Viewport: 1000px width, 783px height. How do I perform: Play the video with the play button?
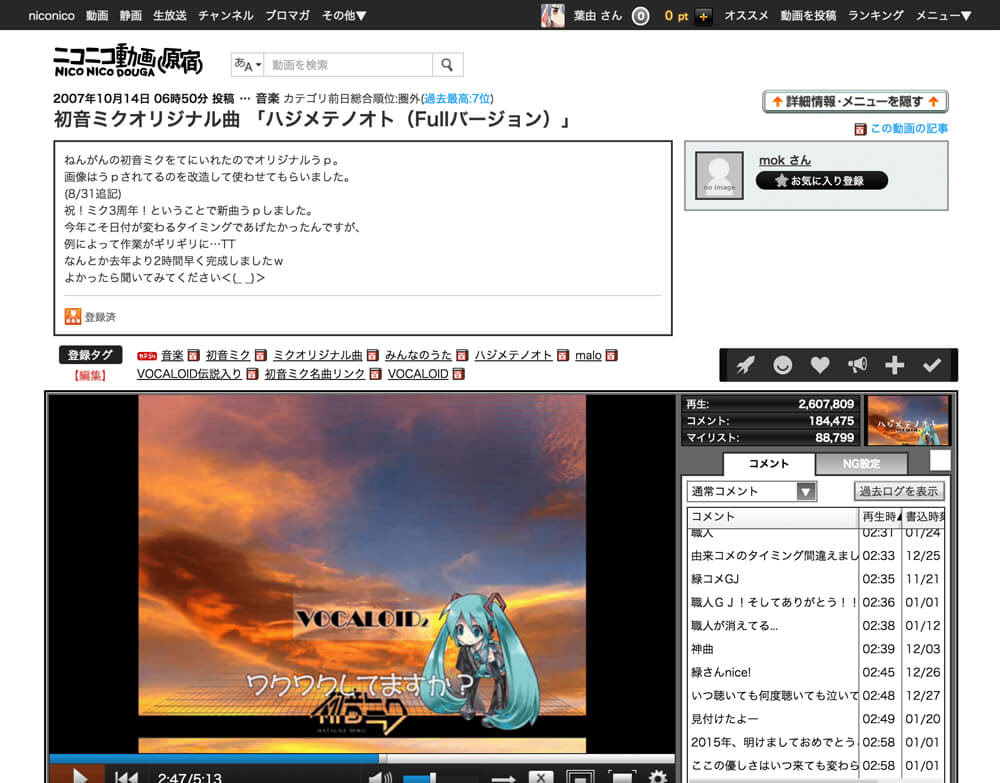pos(78,774)
